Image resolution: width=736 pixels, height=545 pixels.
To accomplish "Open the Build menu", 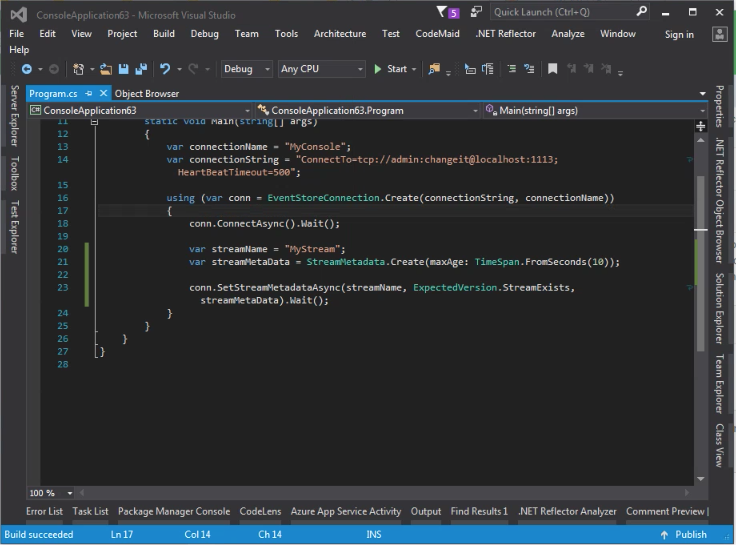I will point(164,34).
